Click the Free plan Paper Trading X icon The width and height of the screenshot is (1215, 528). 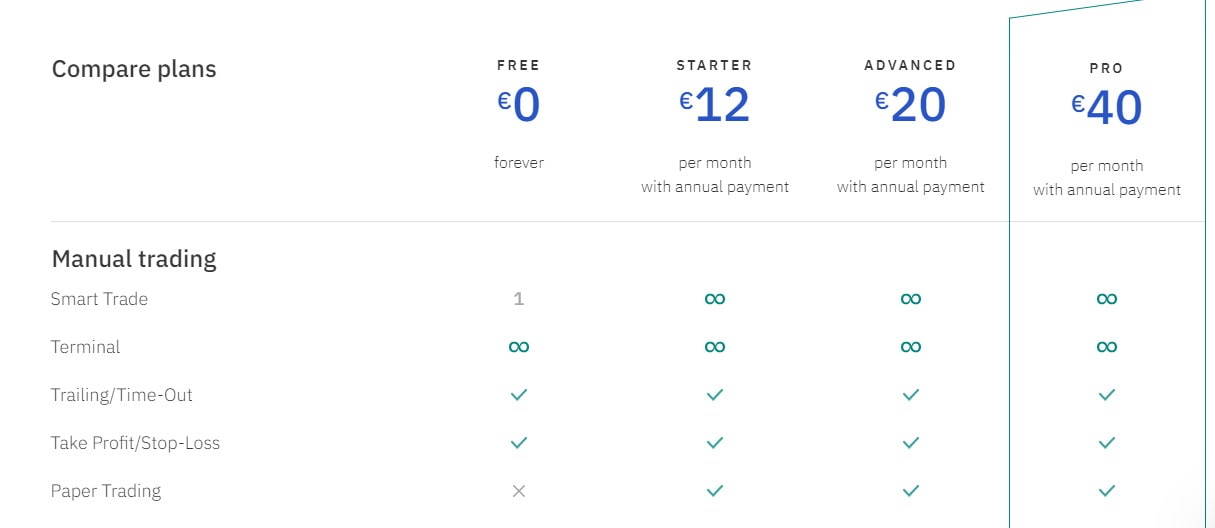(x=518, y=491)
